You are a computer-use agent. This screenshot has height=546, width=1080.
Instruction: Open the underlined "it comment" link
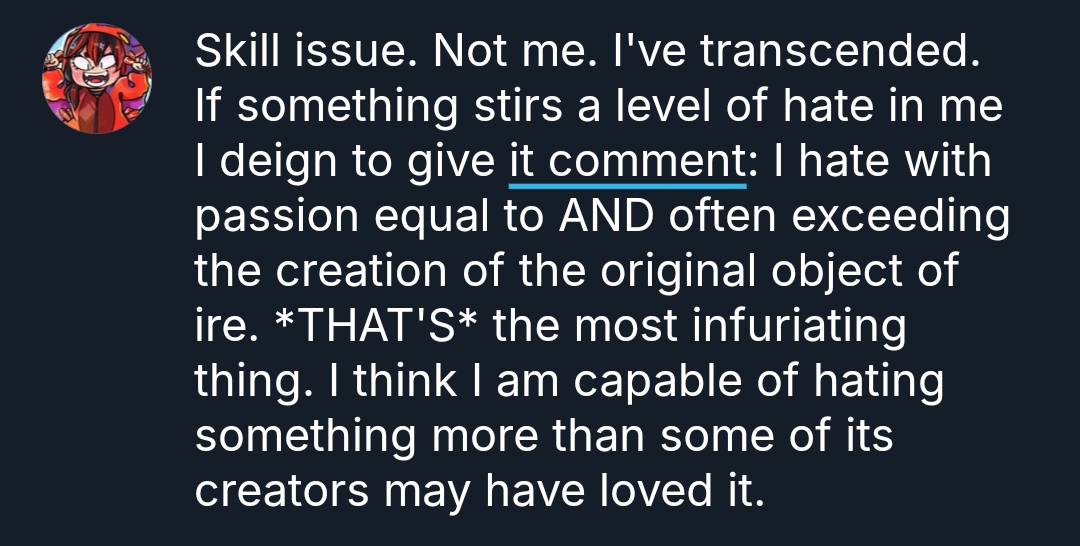[627, 162]
